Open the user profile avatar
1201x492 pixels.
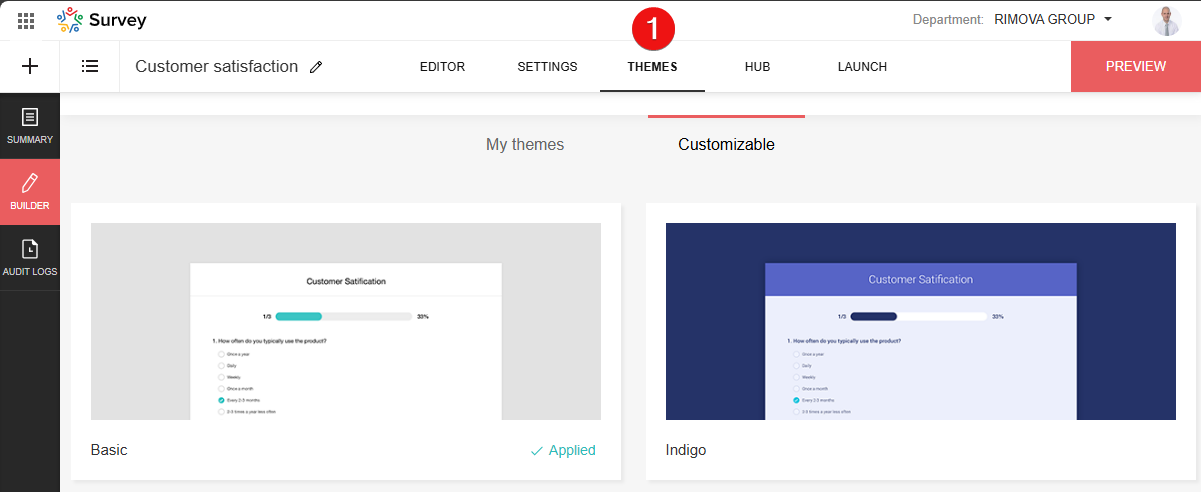tap(1166, 20)
